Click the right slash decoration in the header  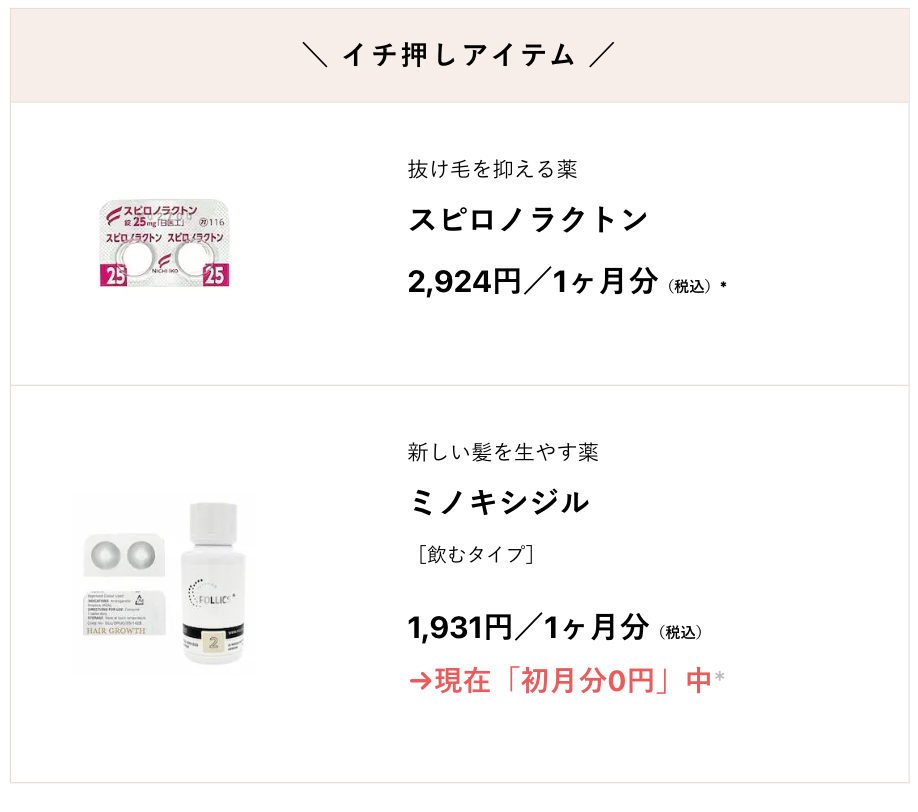600,56
